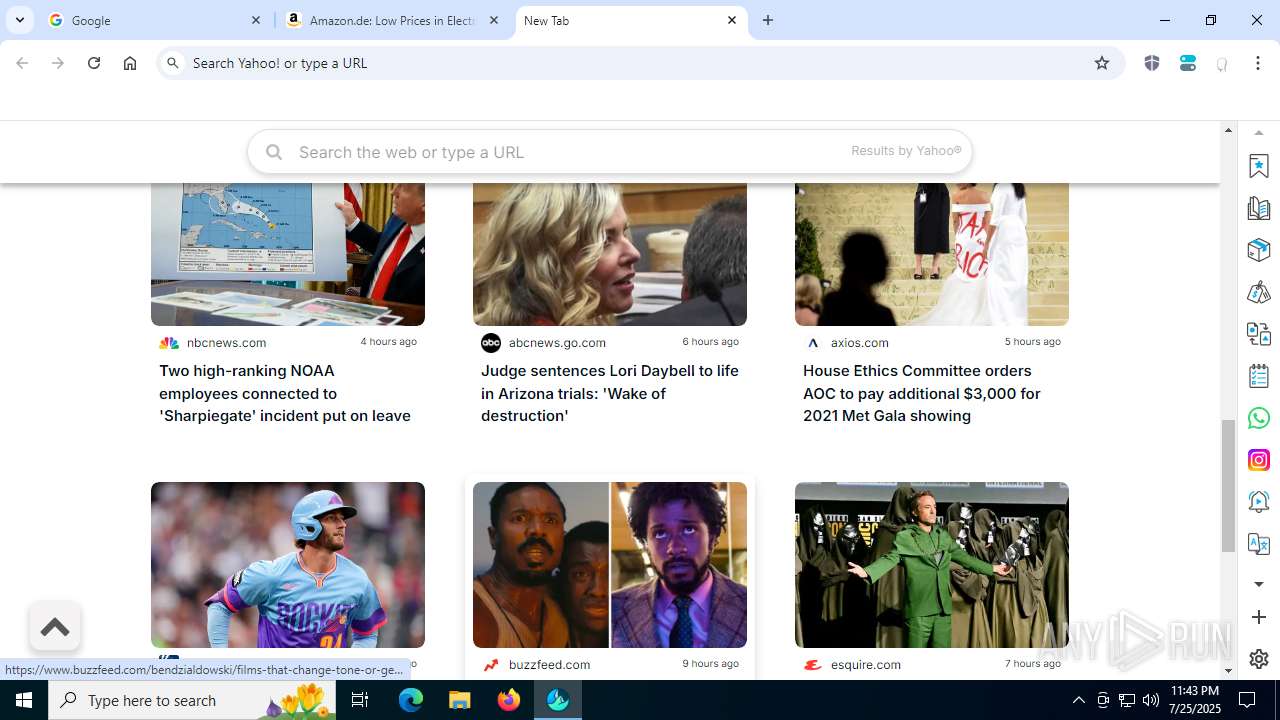Click the taskbar Type here to search box
The width and height of the screenshot is (1280, 720).
(194, 700)
